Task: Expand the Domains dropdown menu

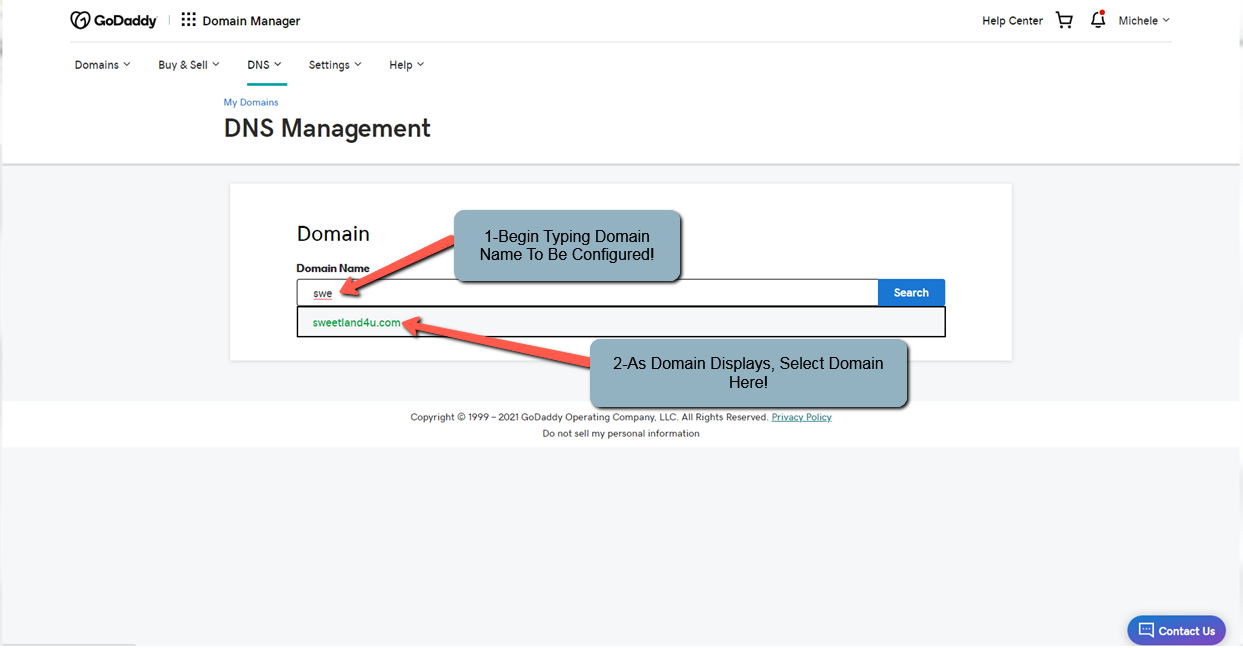Action: pos(102,65)
